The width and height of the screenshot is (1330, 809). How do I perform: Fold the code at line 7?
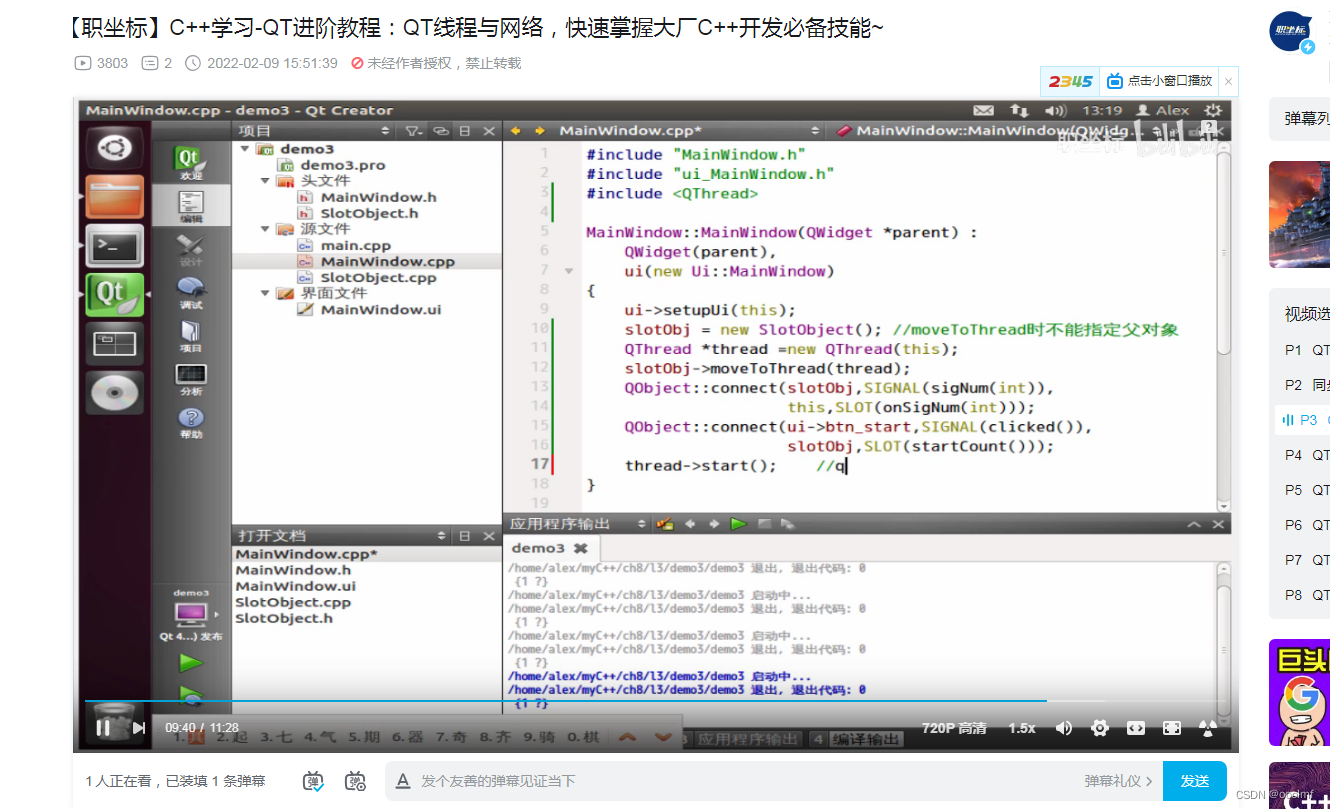coord(568,271)
